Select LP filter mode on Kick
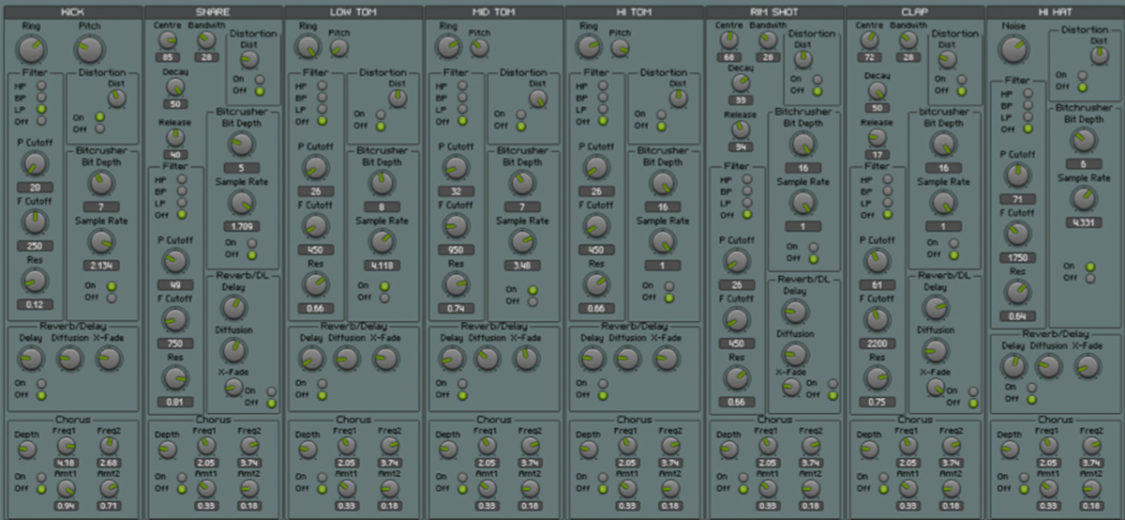The image size is (1125, 520). 41,109
